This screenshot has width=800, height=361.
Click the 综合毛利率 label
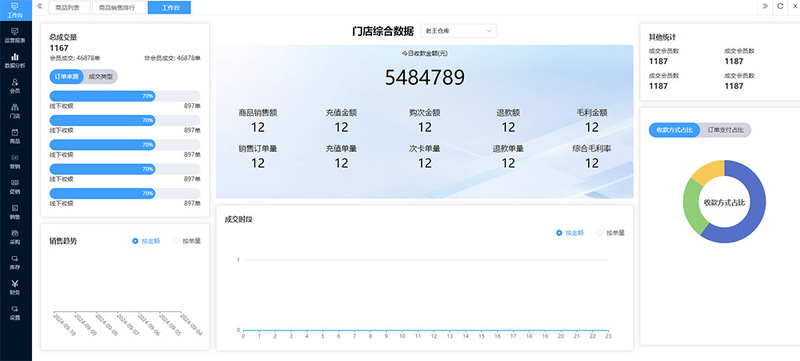(592, 149)
